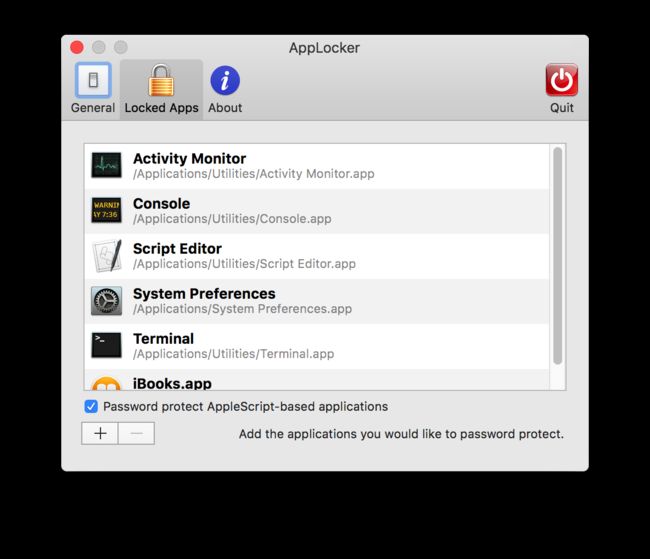The image size is (650, 559).
Task: Click the Script Editor app icon
Action: tap(107, 255)
